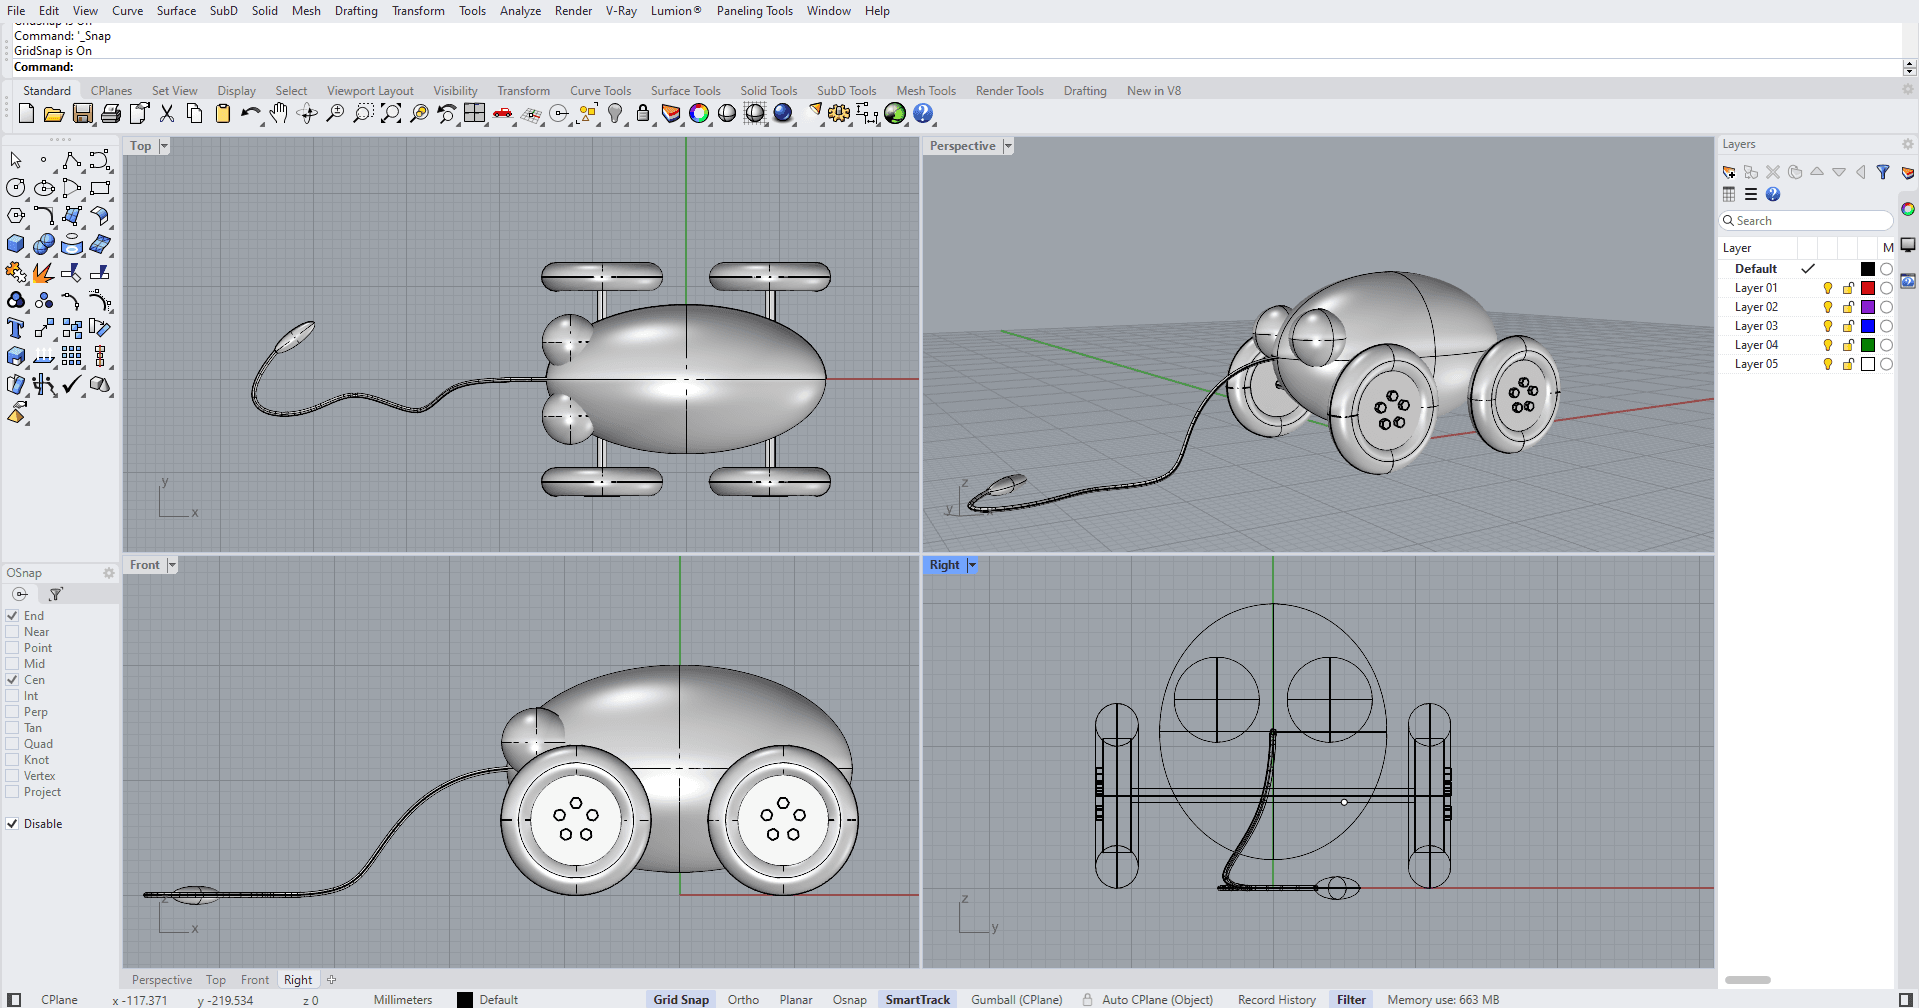
Task: Select the Circle drawing tool
Action: click(x=16, y=188)
